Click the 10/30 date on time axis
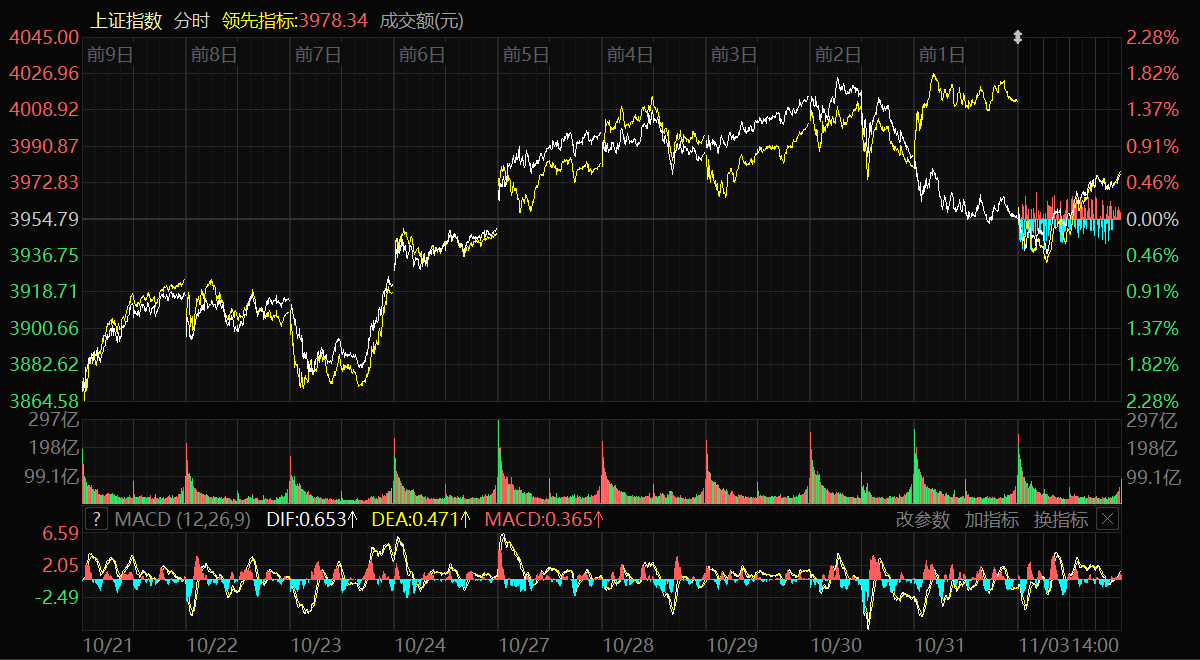This screenshot has height=660, width=1200. (837, 645)
